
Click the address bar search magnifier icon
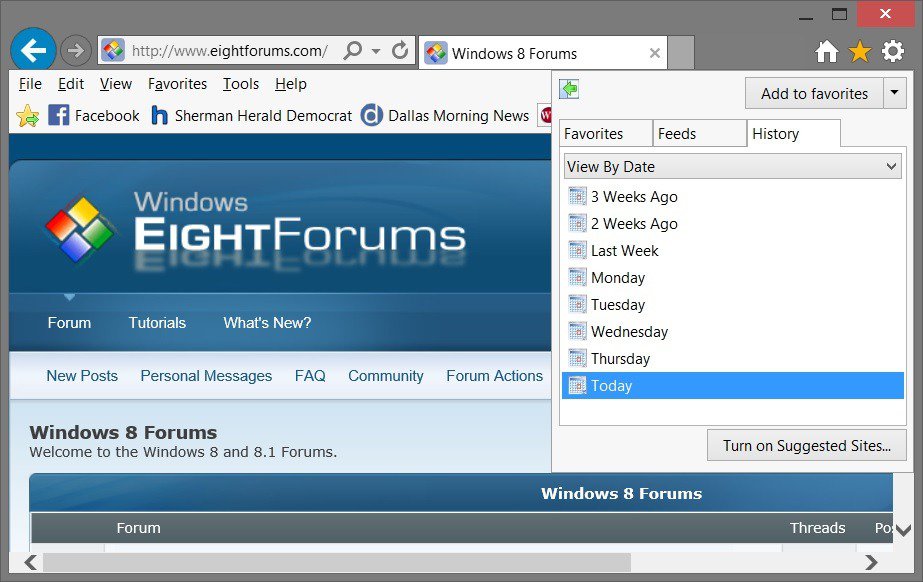[353, 50]
